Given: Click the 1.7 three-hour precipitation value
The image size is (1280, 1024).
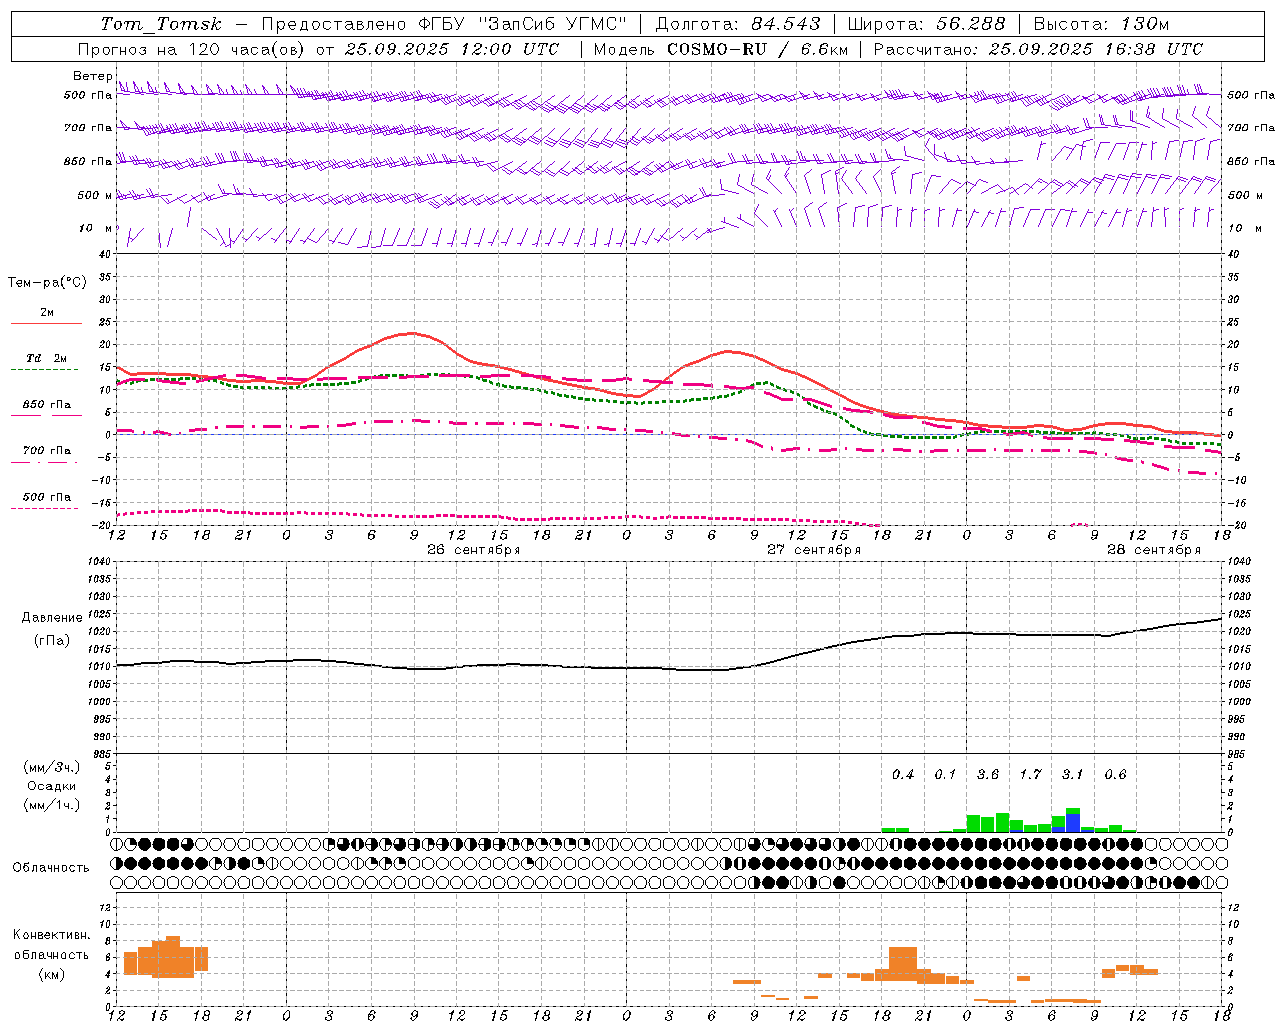Looking at the screenshot, I should (x=1030, y=774).
